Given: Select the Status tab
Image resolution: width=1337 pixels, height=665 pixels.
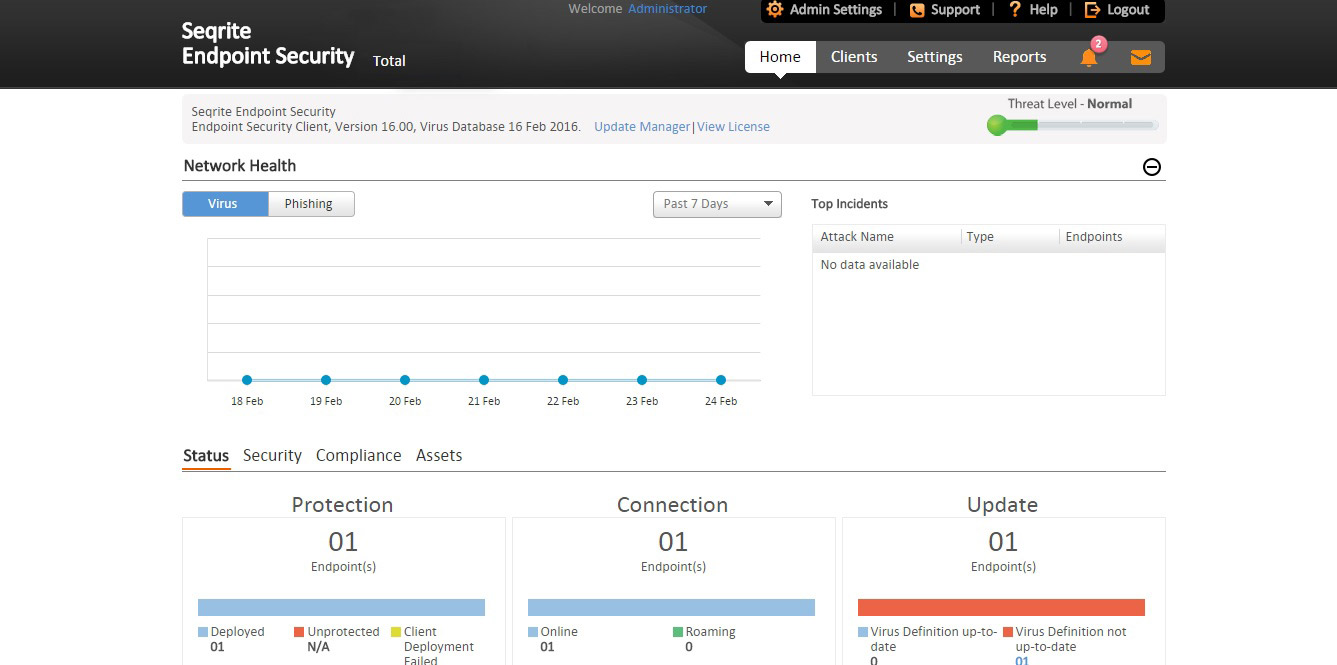Looking at the screenshot, I should [206, 456].
